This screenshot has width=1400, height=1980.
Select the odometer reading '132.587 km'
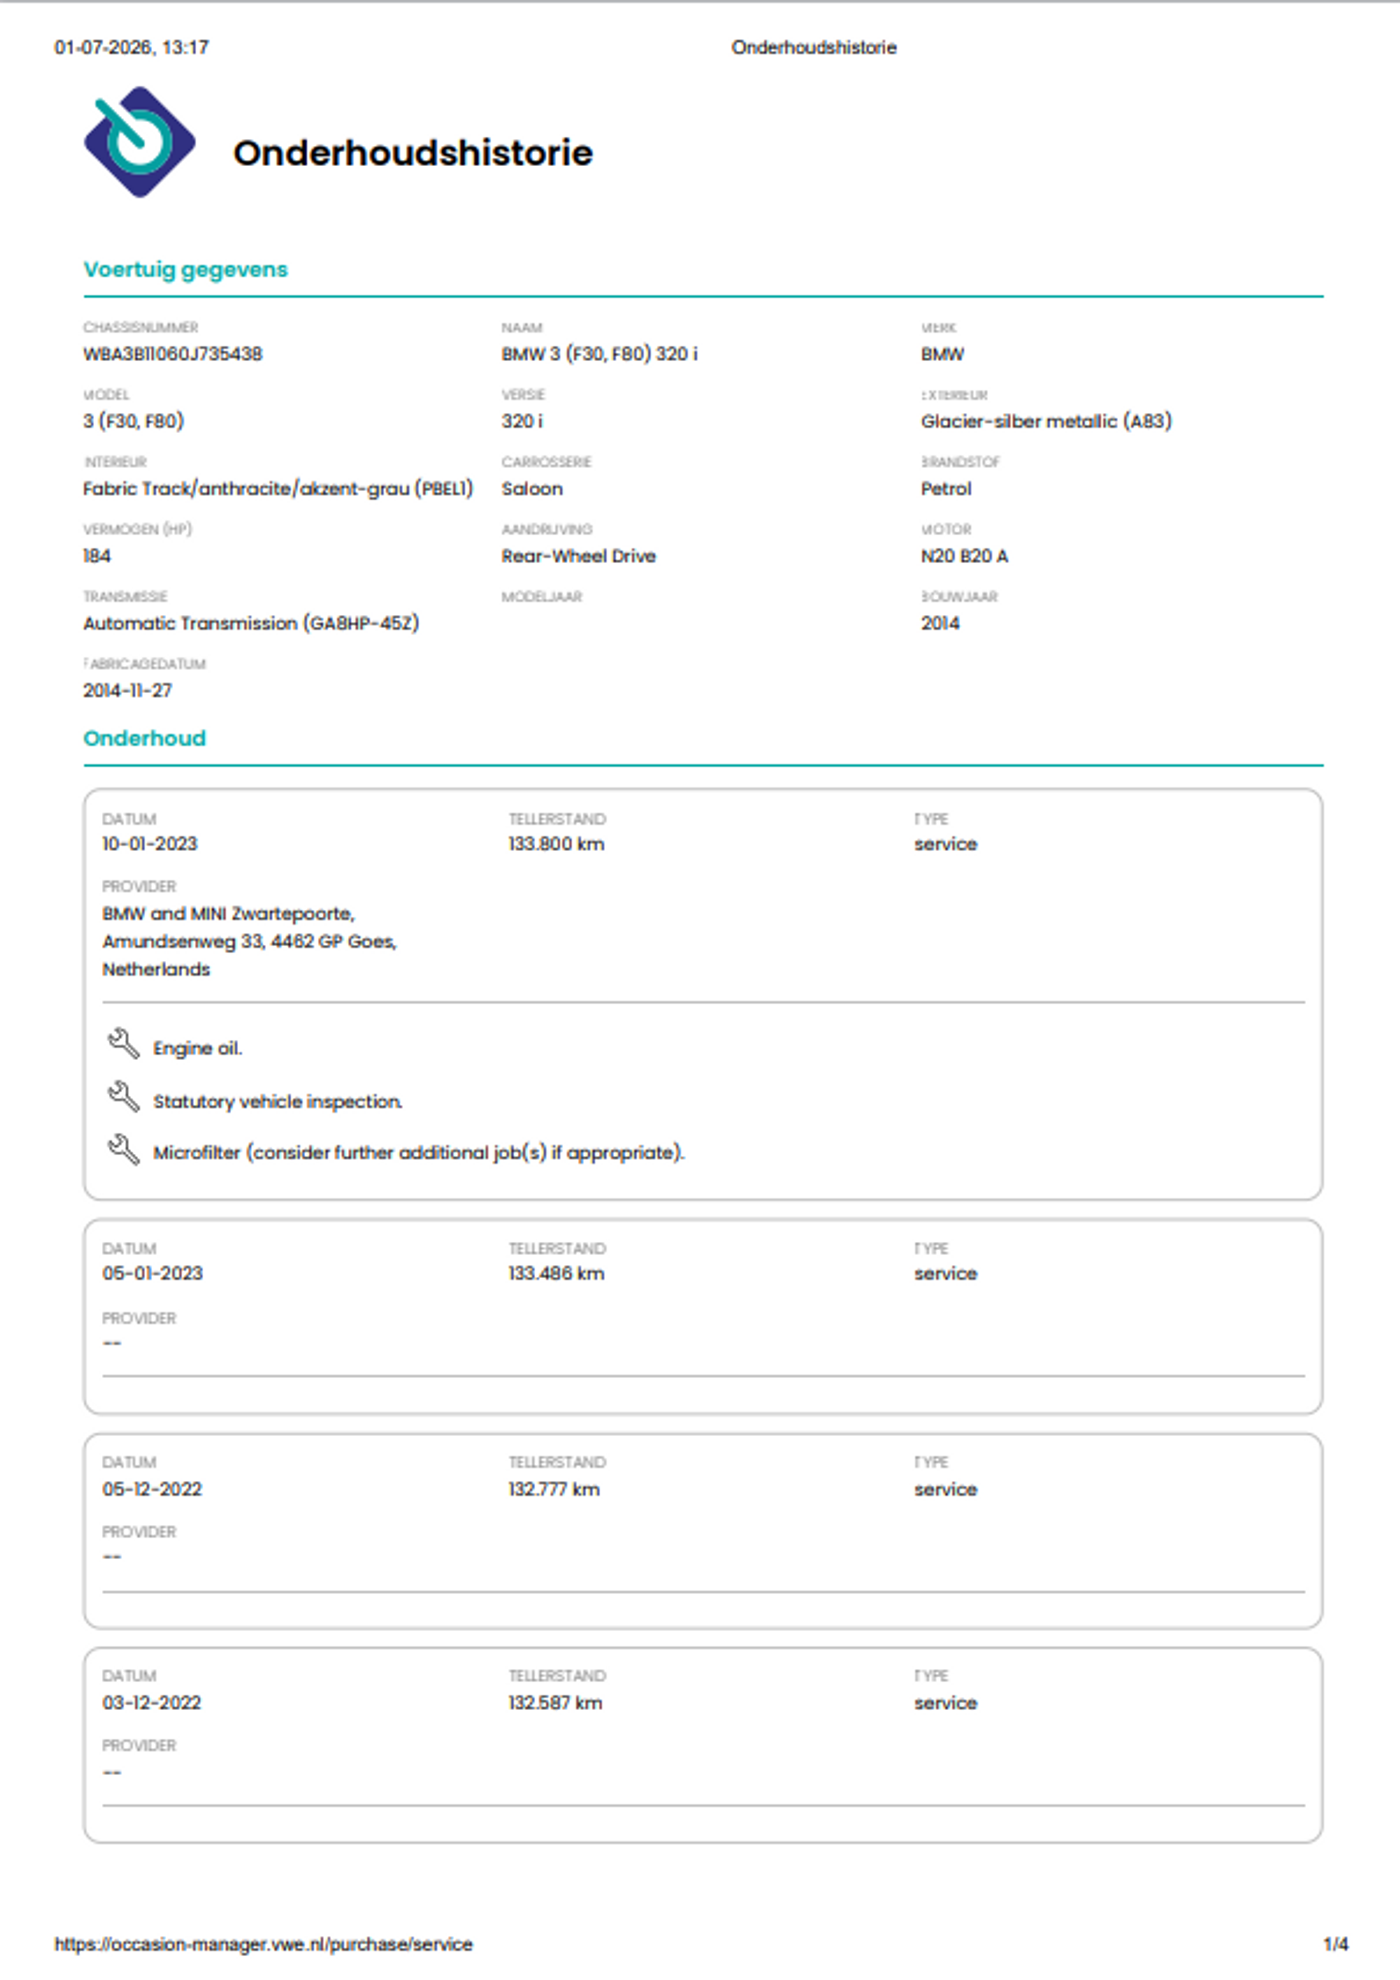(555, 1703)
